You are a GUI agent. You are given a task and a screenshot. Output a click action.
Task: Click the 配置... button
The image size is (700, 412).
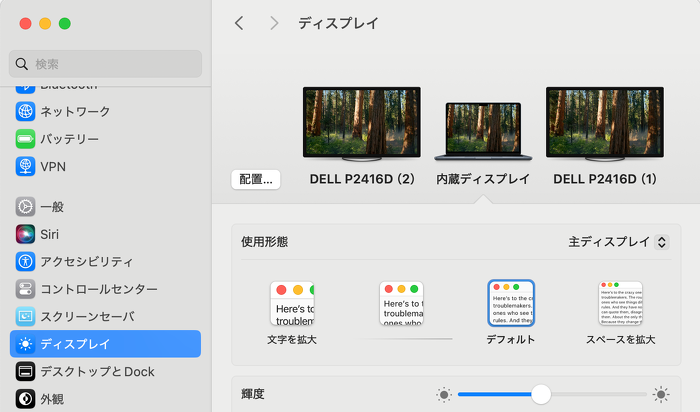[256, 179]
